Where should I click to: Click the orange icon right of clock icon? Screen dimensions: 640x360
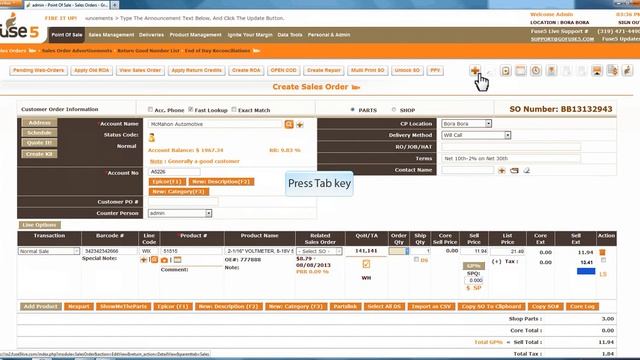pos(551,71)
